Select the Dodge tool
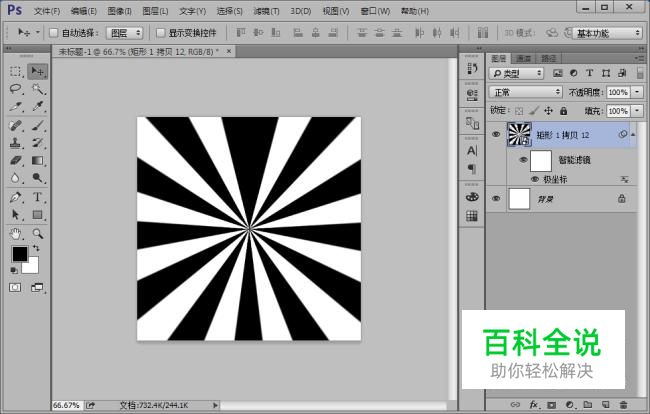Viewport: 650px width, 414px height. click(x=37, y=178)
